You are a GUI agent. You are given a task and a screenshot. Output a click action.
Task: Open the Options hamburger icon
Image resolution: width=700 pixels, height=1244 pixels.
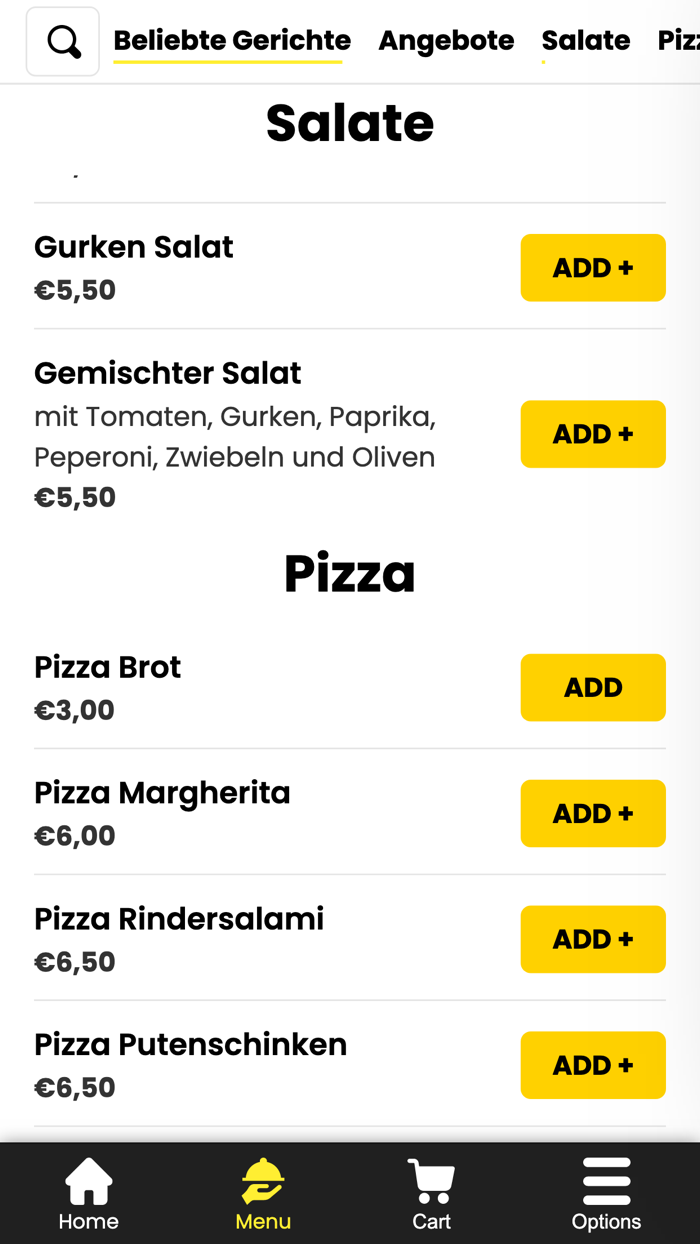coord(606,1192)
